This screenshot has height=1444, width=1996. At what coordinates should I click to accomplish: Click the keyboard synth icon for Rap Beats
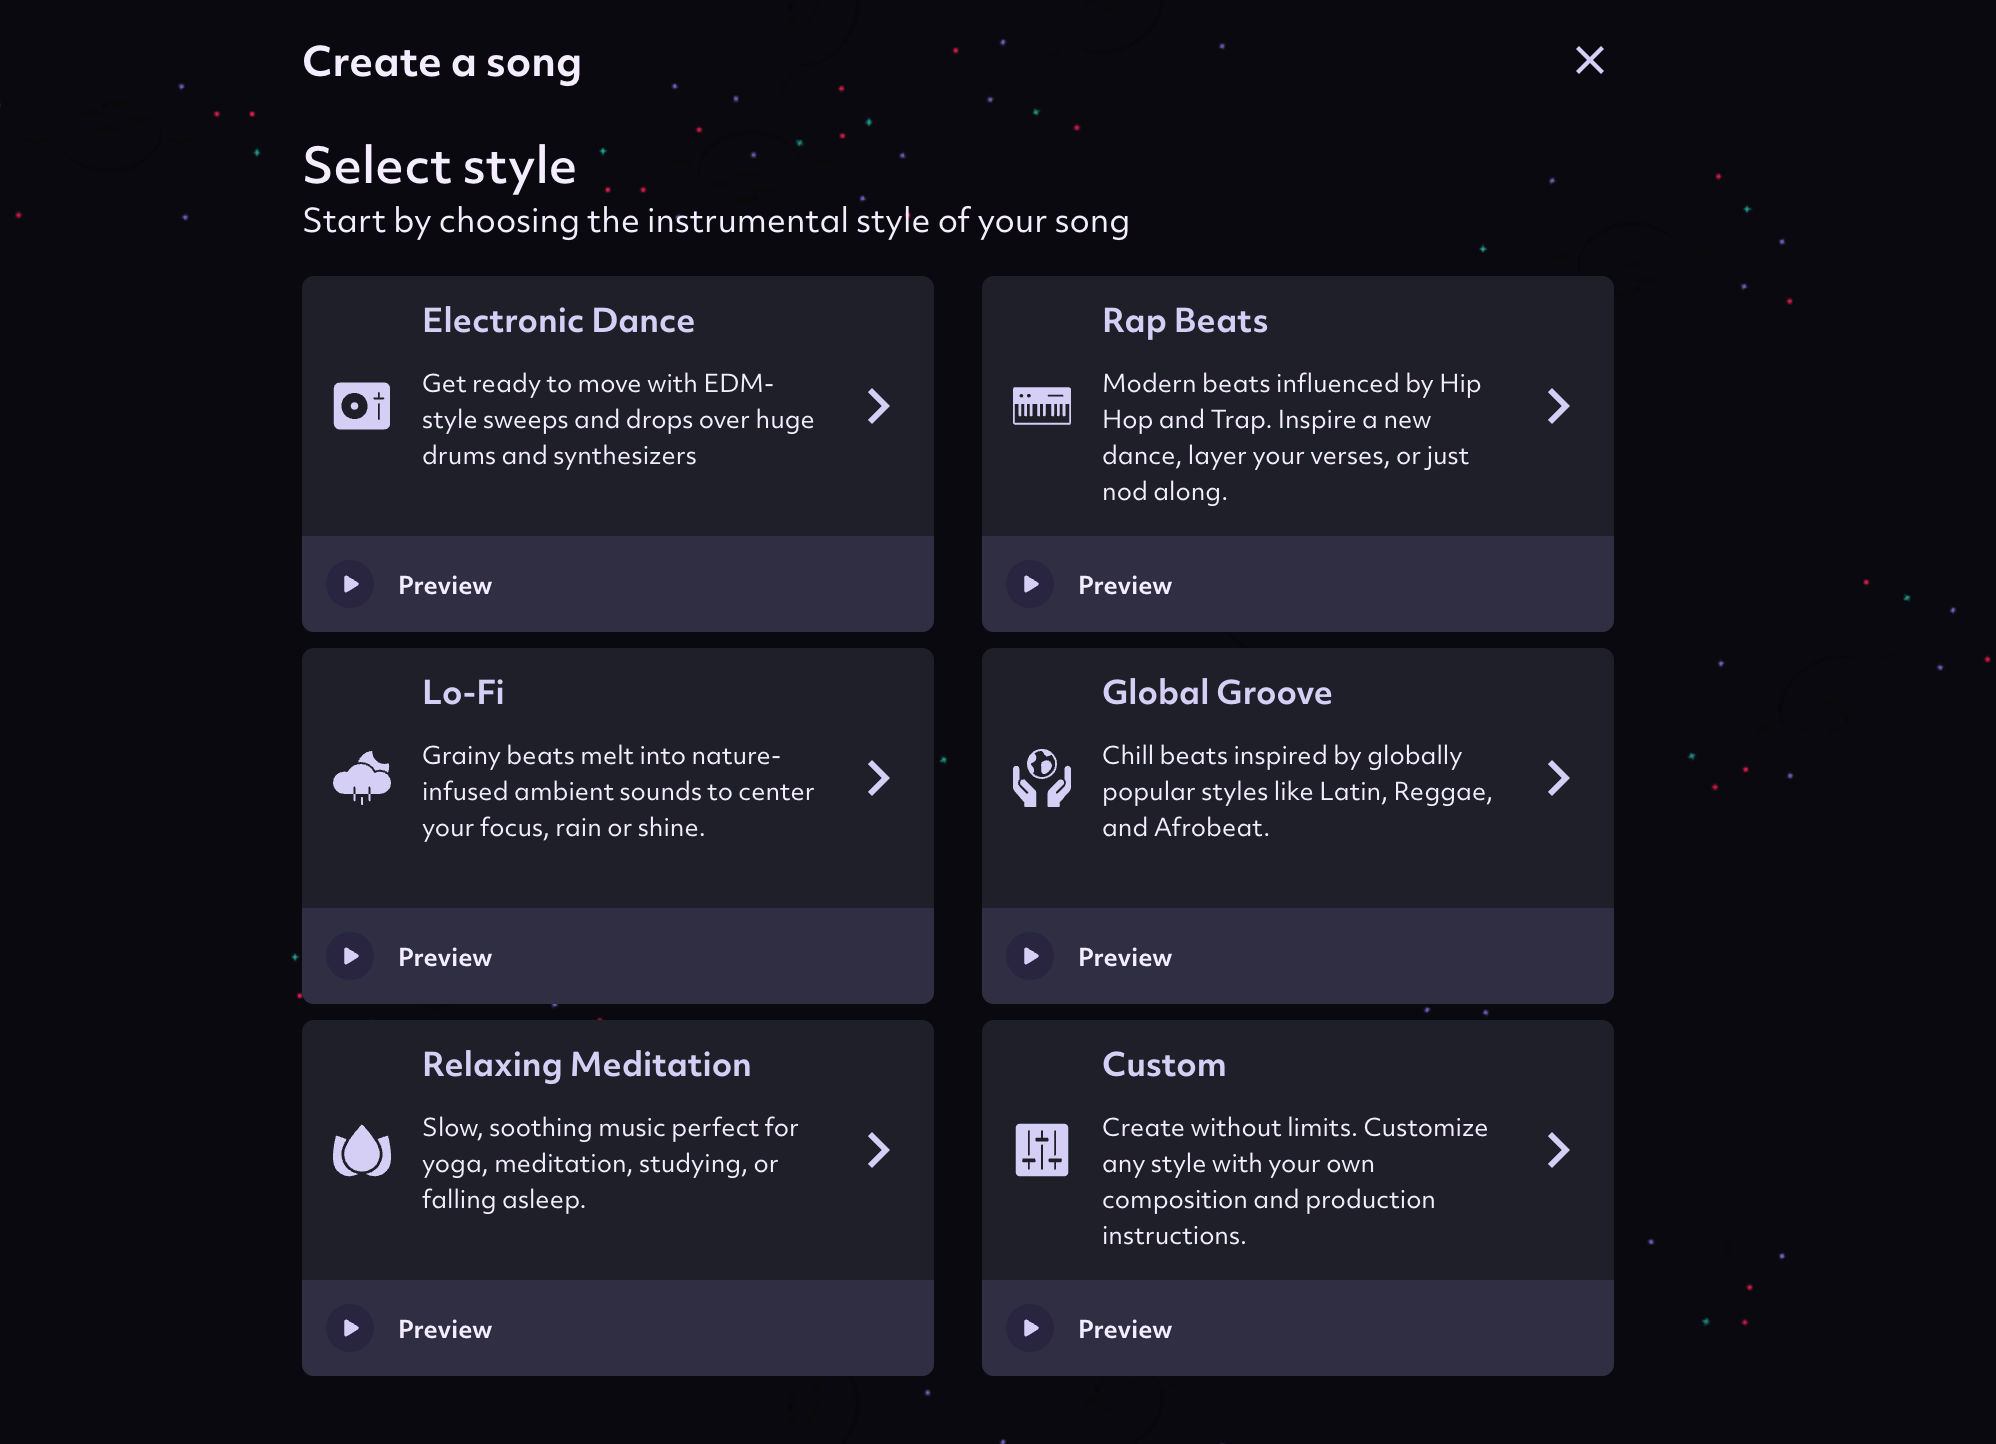[x=1041, y=406]
